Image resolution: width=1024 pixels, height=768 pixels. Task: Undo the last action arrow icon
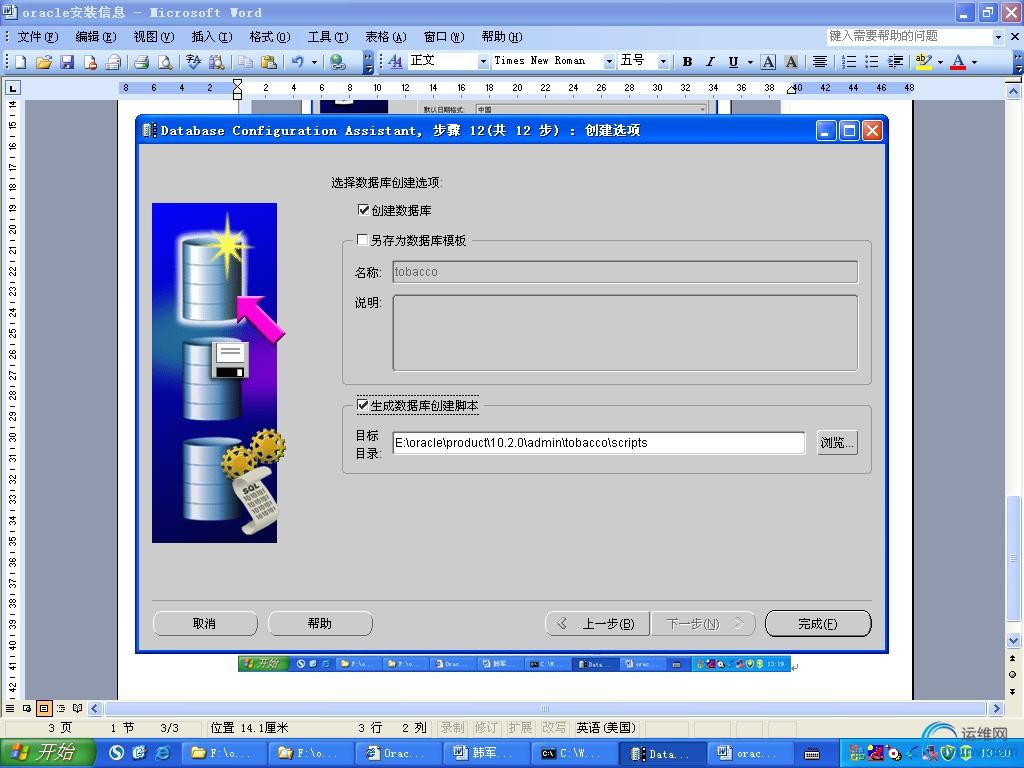[298, 61]
